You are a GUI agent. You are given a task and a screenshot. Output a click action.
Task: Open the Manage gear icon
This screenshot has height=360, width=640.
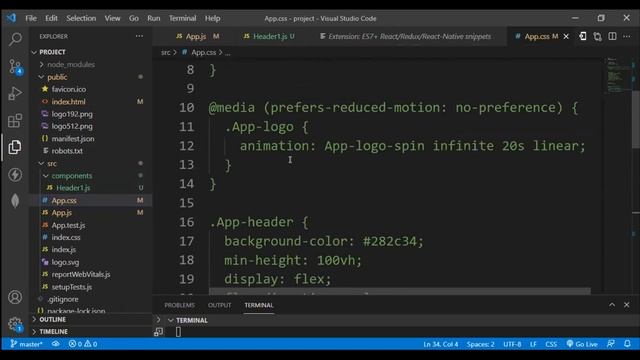coord(15,324)
